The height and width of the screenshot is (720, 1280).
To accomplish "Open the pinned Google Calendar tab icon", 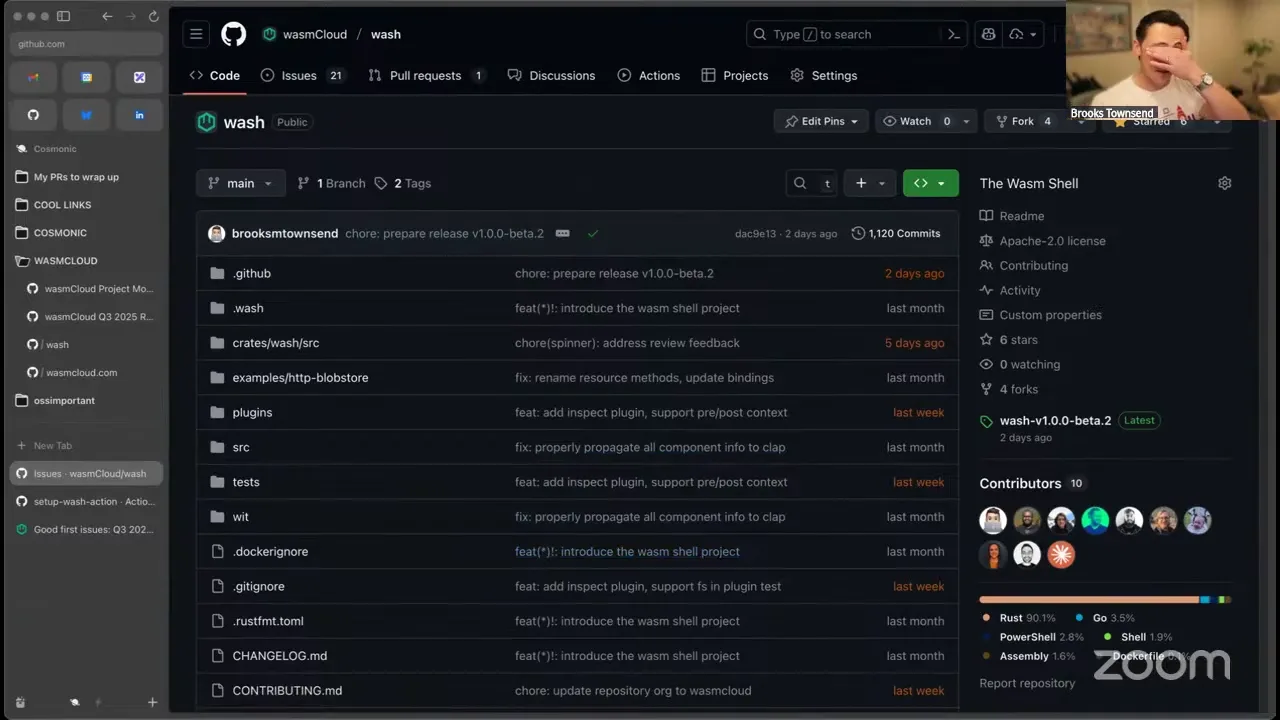I will 86,77.
